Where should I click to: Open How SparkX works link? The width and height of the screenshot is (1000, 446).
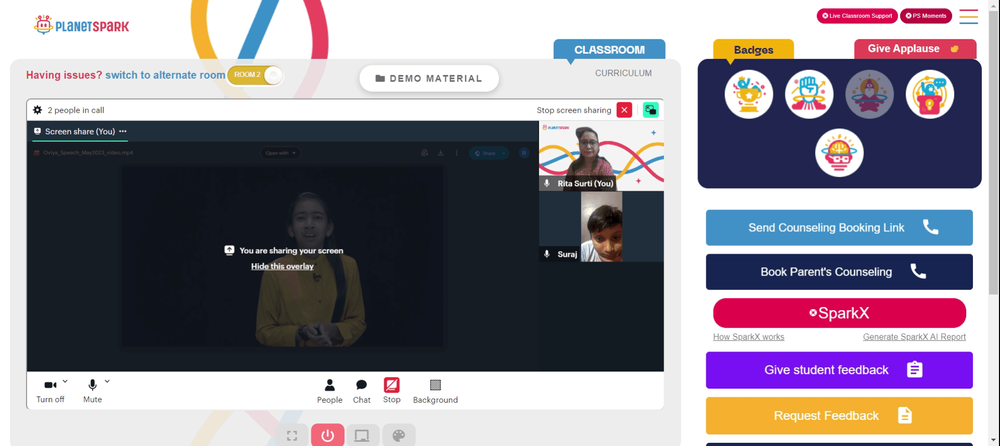tap(749, 337)
